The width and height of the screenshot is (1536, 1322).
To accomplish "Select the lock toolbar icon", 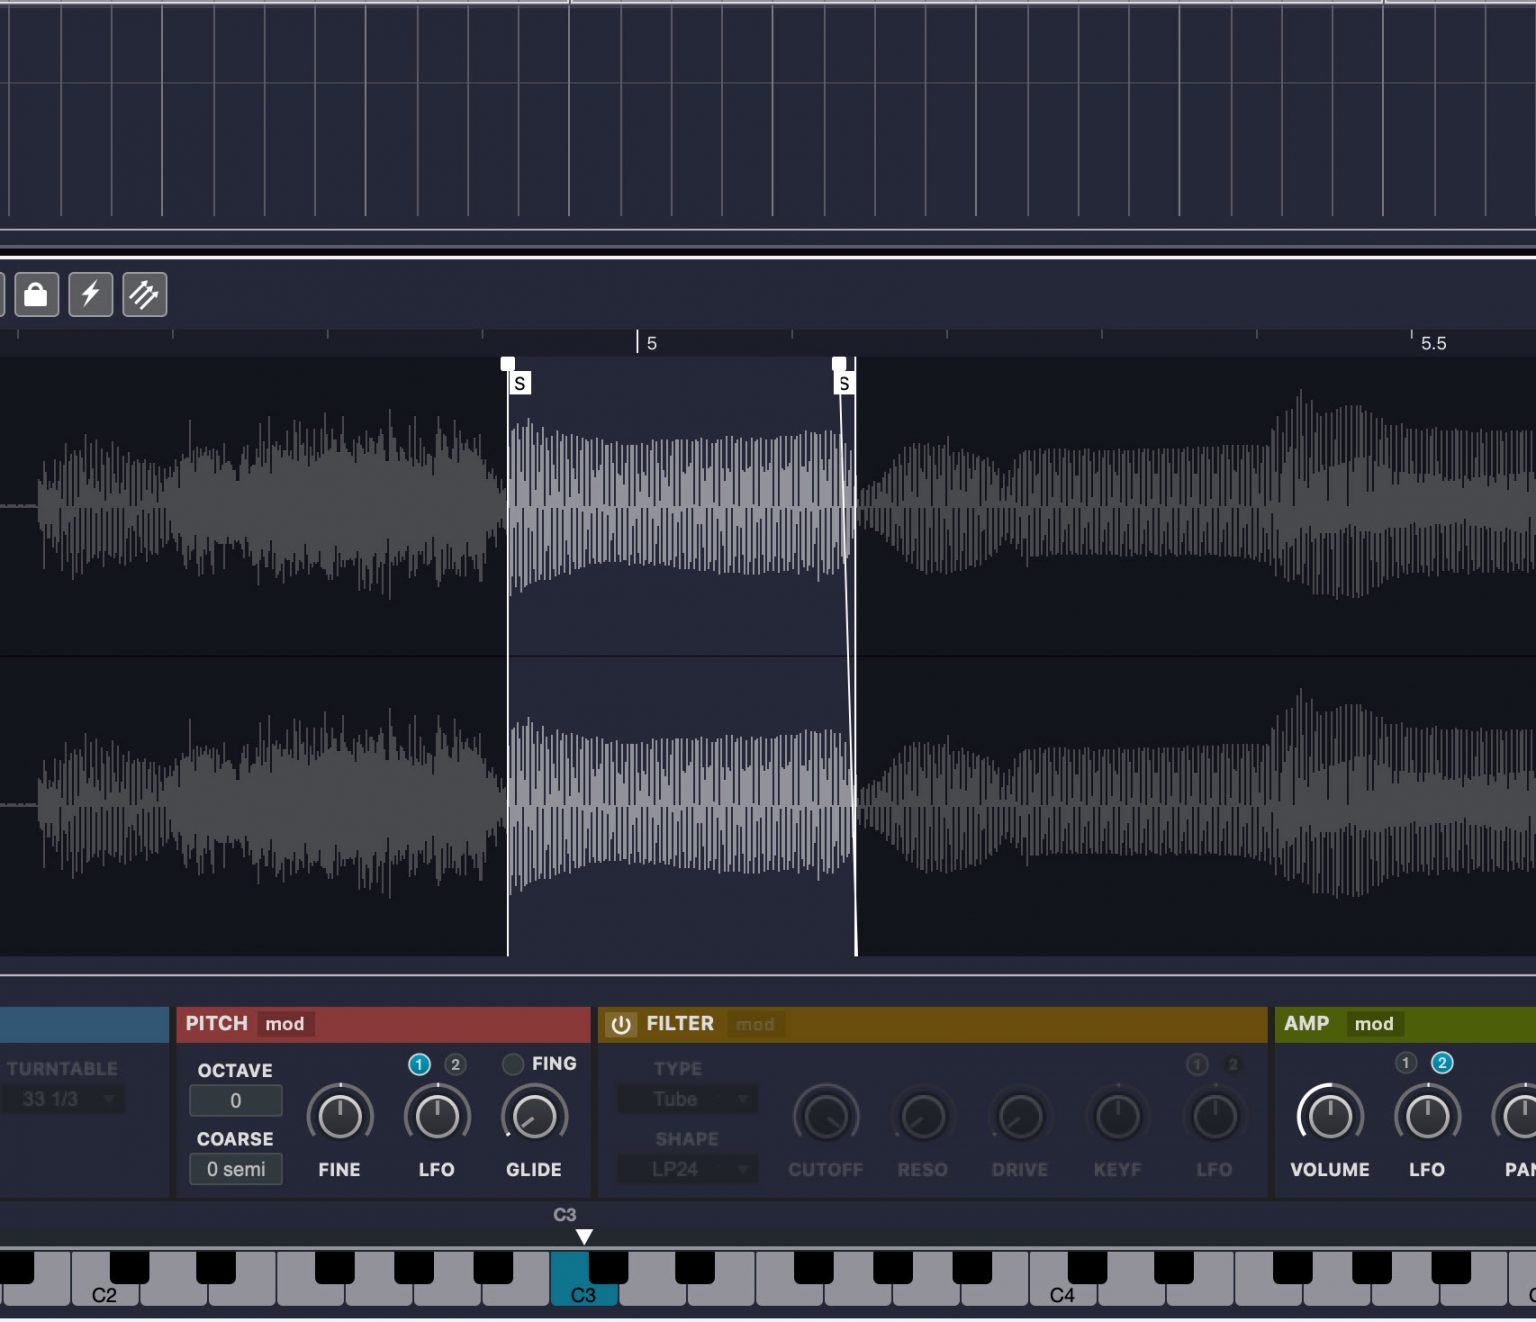I will click(x=37, y=293).
